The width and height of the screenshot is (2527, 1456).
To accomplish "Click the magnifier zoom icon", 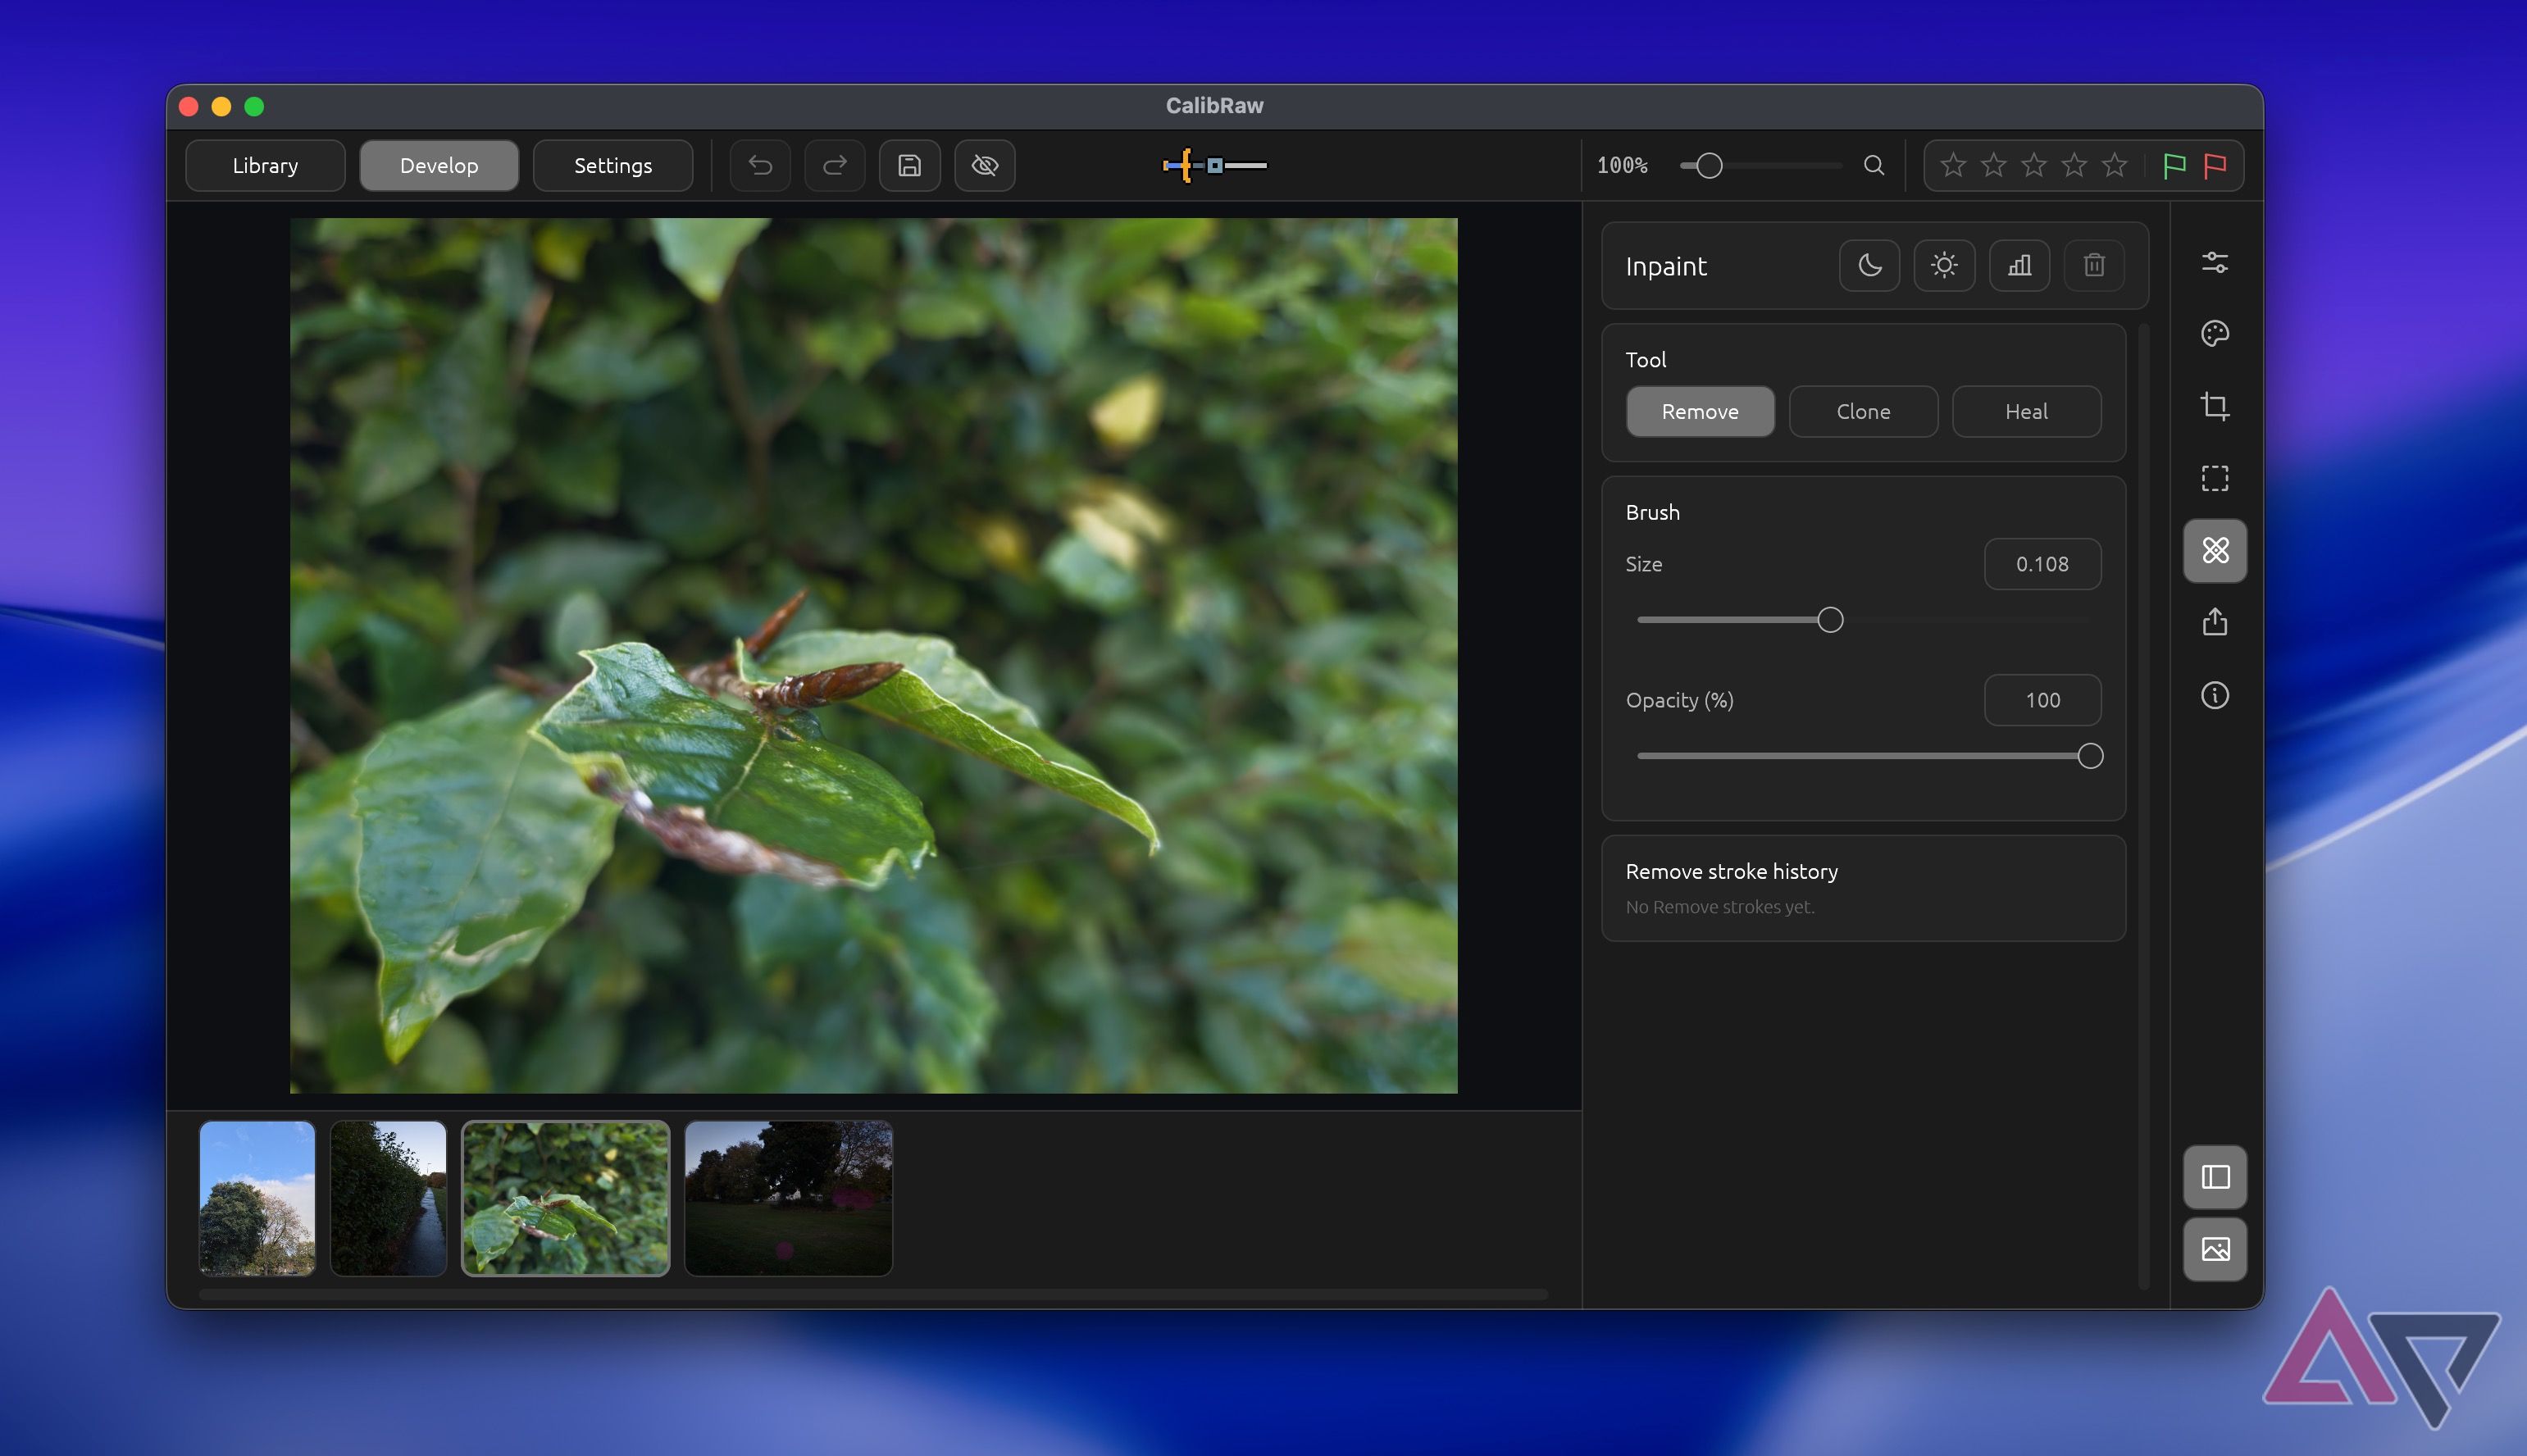I will pos(1874,165).
